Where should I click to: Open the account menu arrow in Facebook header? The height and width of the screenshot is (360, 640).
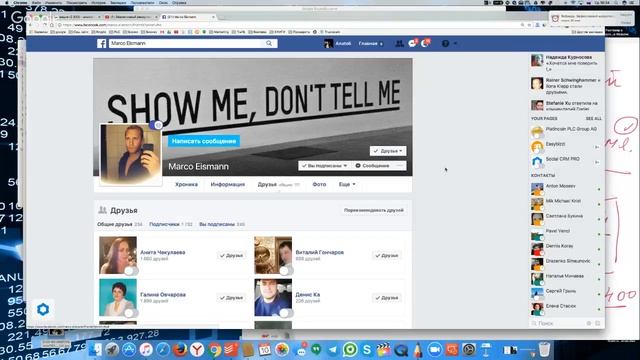click(456, 43)
